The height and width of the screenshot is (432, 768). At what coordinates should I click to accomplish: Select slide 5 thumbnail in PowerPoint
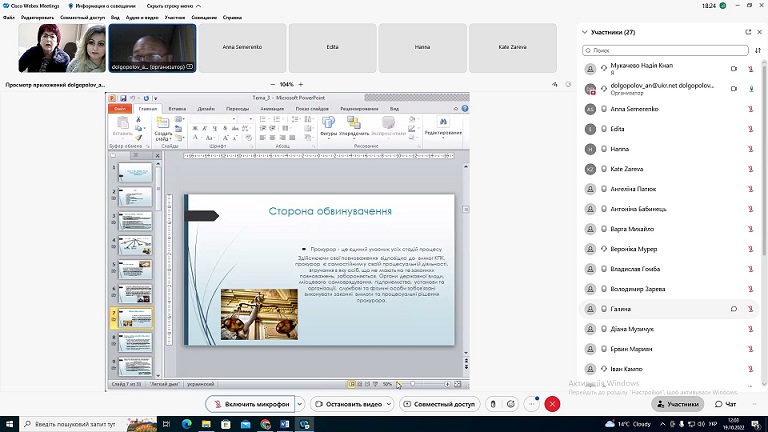pyautogui.click(x=135, y=269)
